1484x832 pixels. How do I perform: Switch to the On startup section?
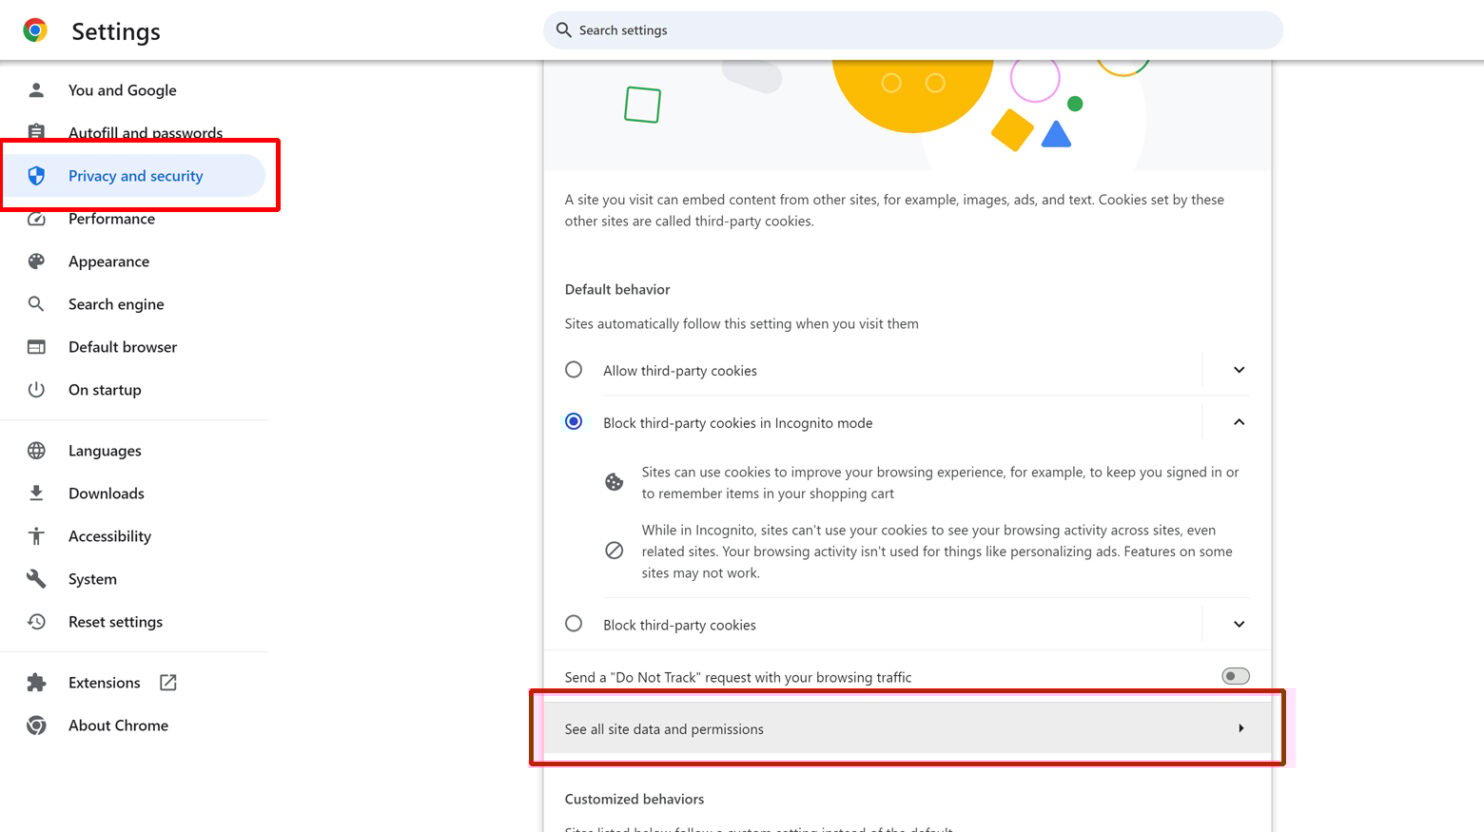click(102, 389)
